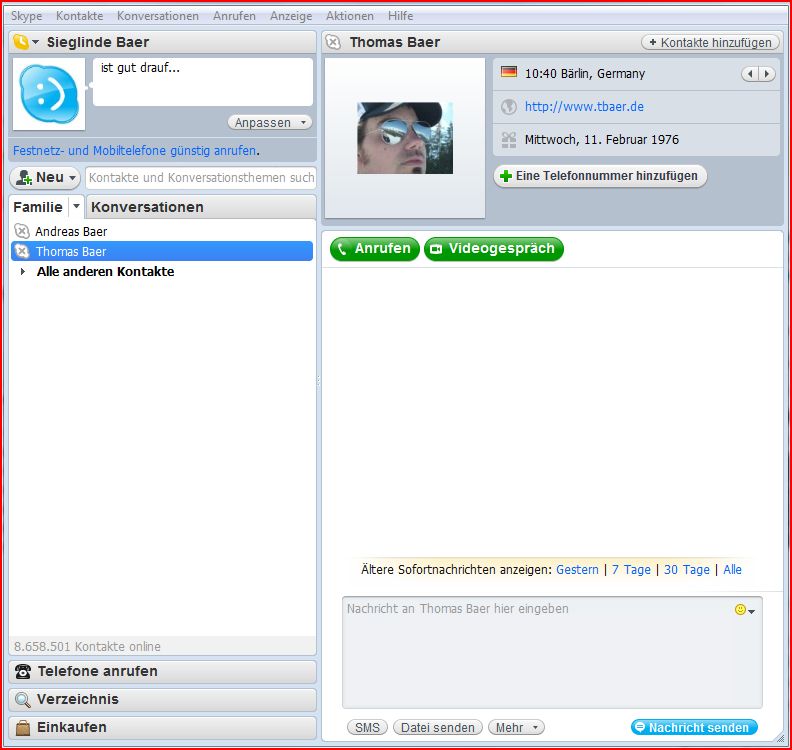Click the telephone icon in Telefone anrufen

tap(23, 672)
